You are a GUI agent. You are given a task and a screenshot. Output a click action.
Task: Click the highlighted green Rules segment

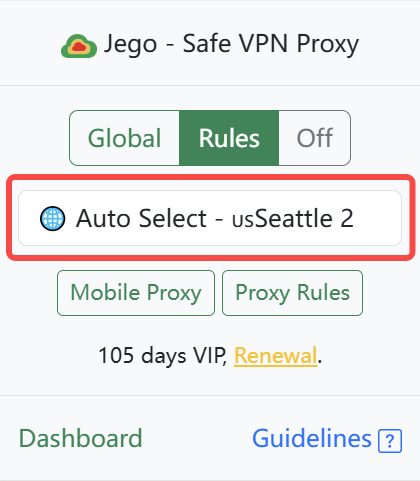tap(229, 138)
